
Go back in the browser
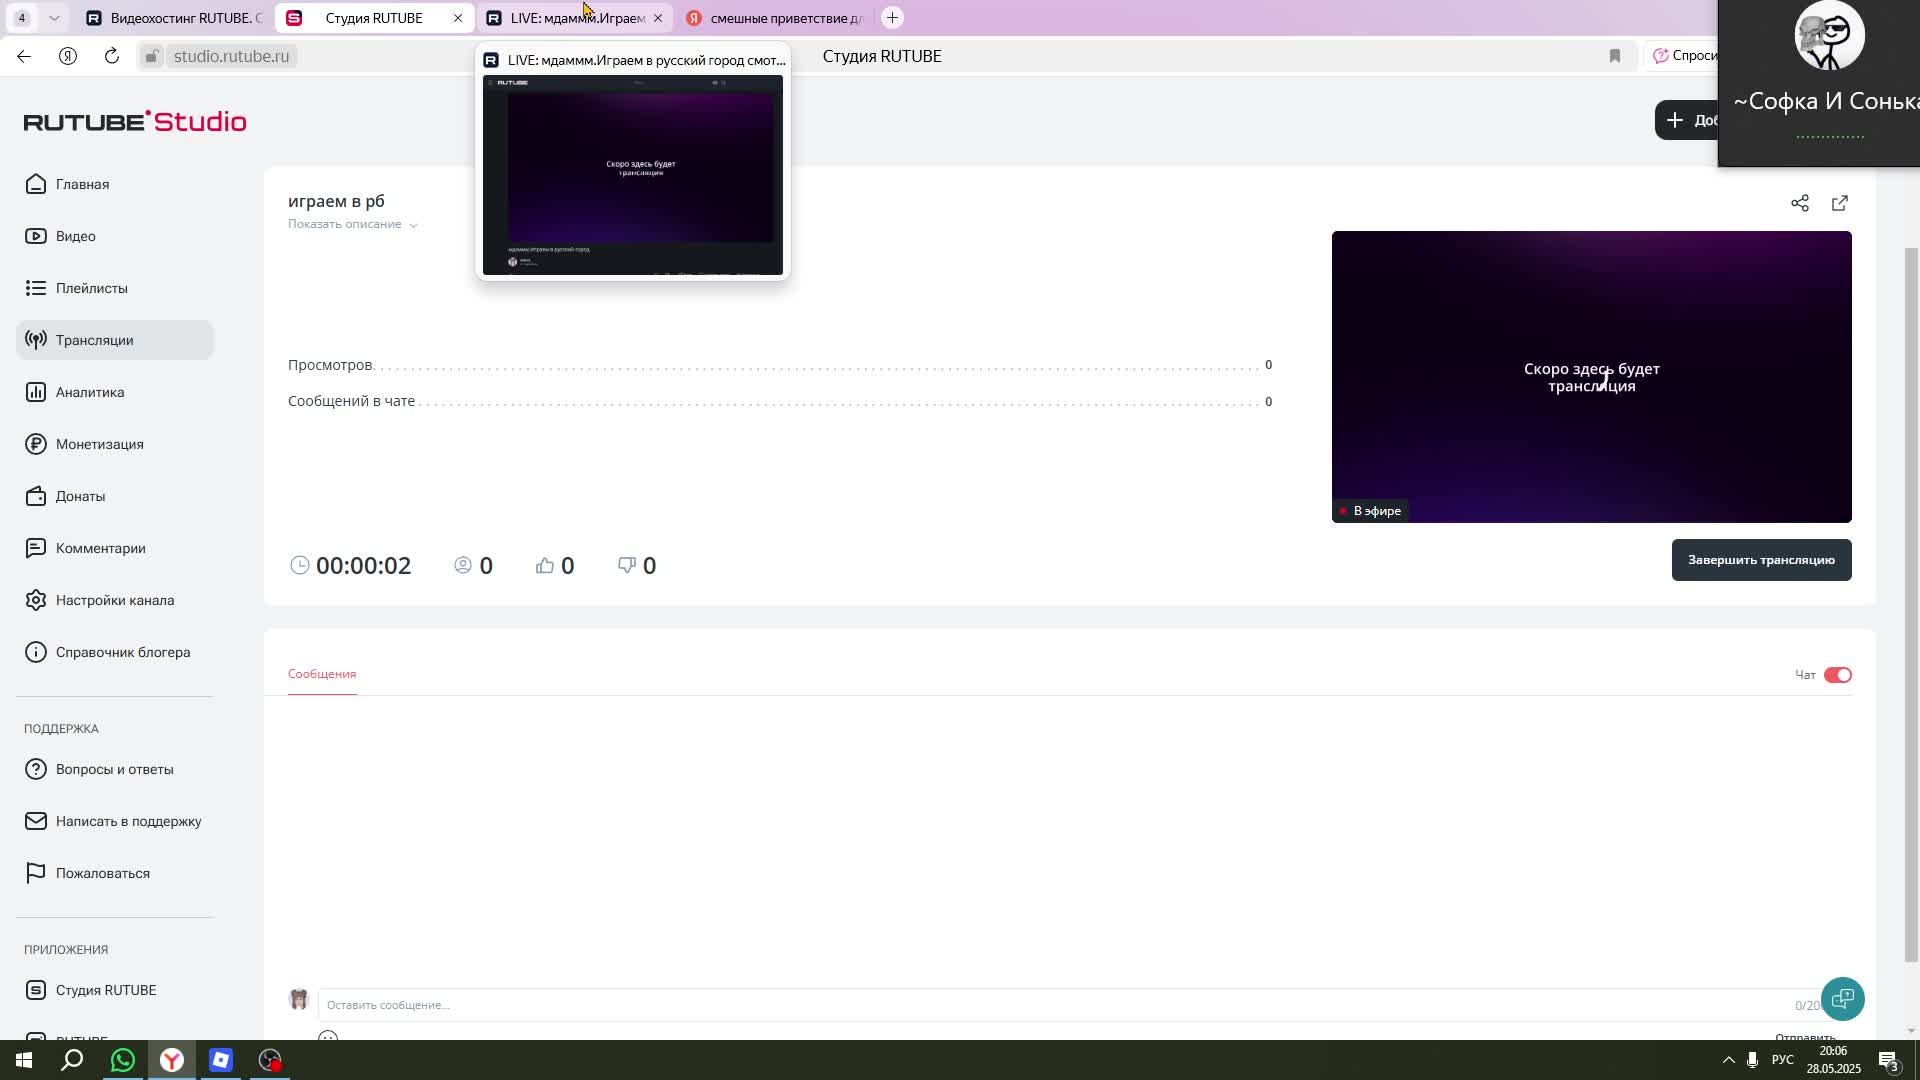point(24,56)
